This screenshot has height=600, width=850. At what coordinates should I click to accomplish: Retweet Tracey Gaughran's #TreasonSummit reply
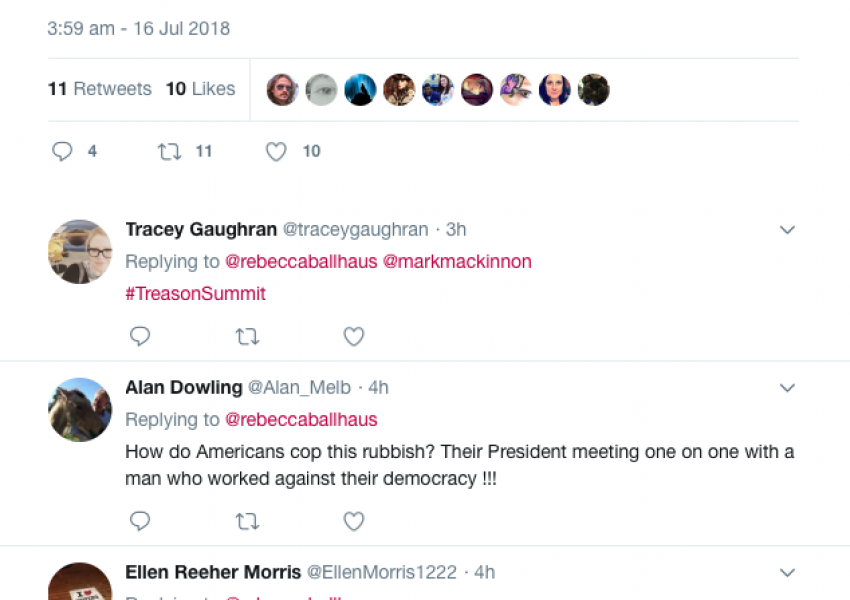click(x=246, y=336)
